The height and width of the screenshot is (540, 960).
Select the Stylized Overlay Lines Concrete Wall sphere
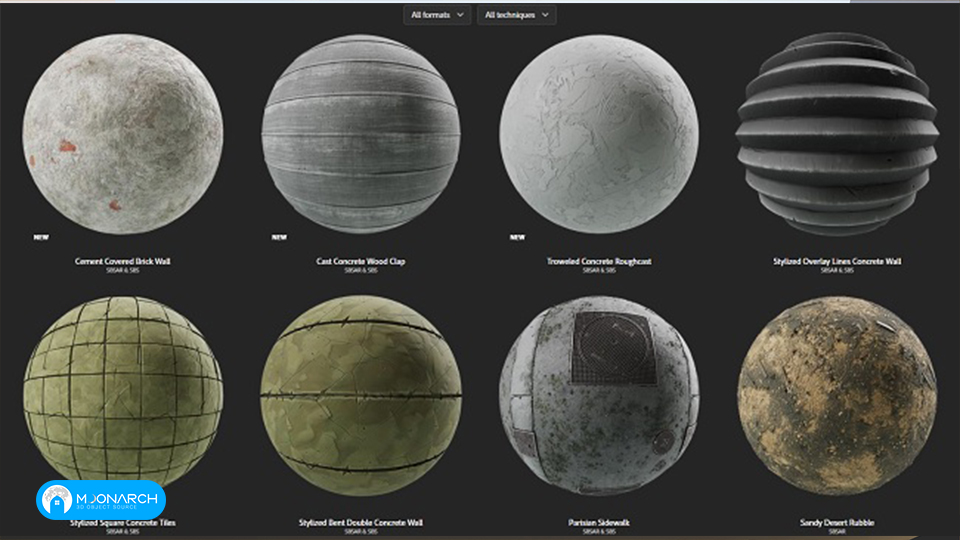(837, 133)
